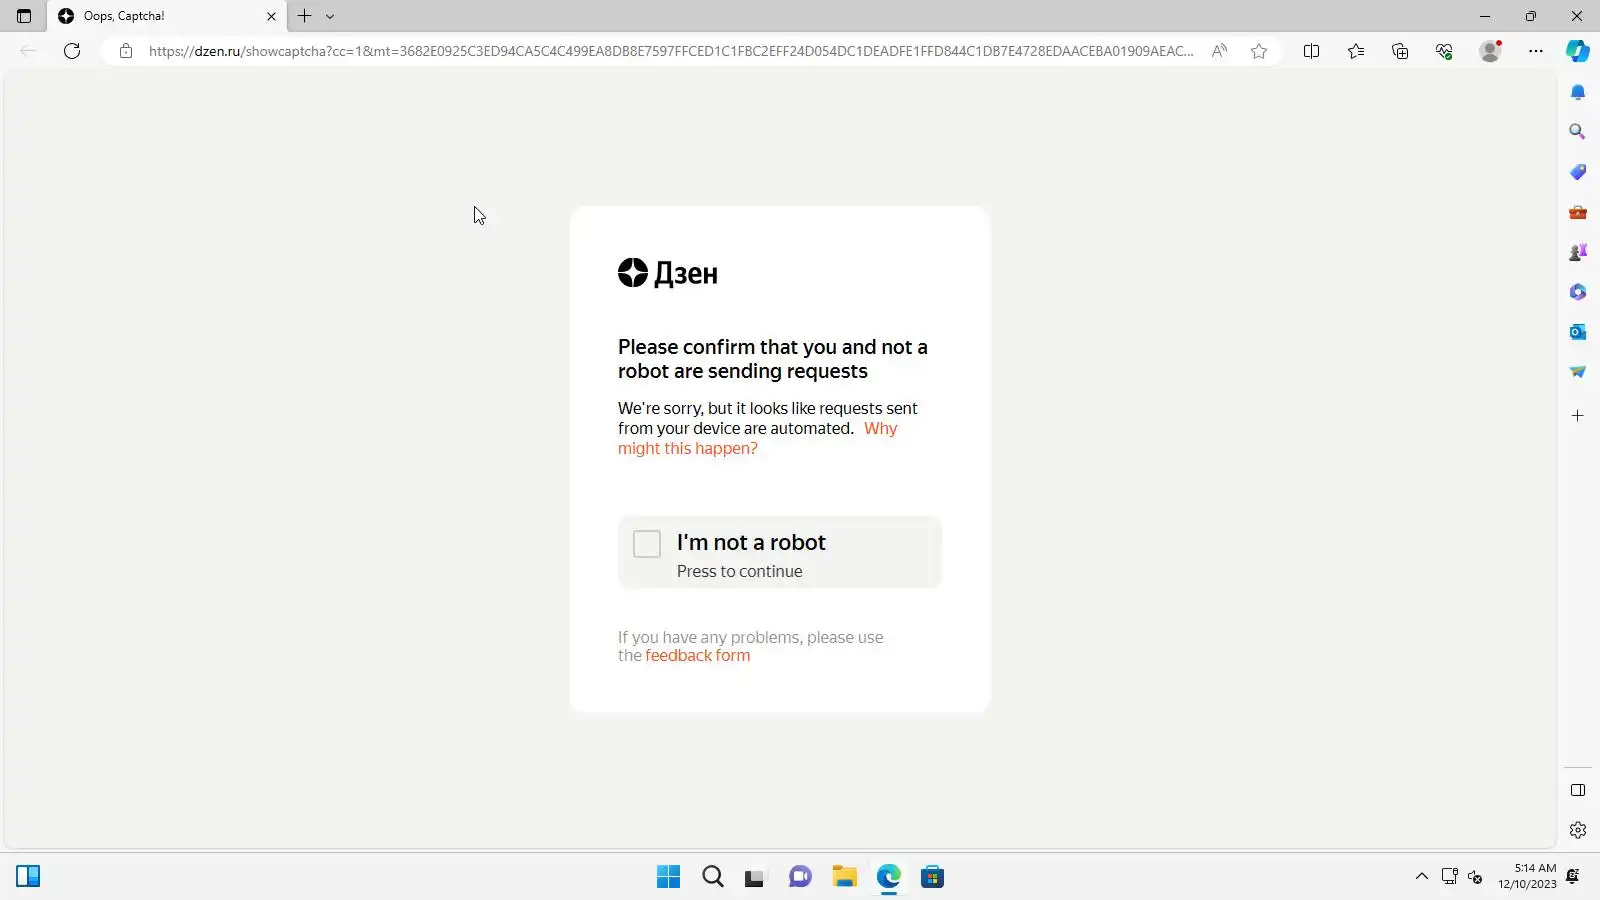
Task: Expand the tab search dropdown chevron
Action: (330, 16)
